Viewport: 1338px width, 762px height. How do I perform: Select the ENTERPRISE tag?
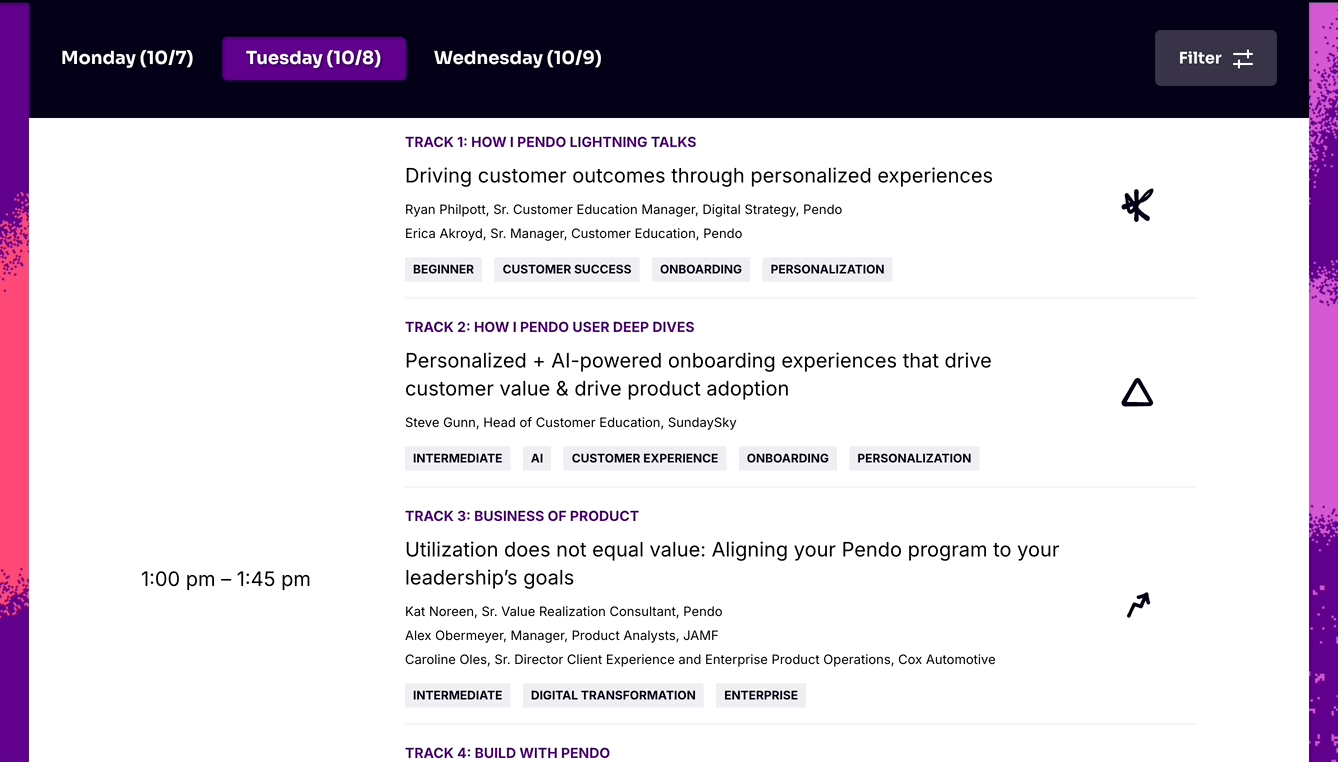(x=761, y=695)
